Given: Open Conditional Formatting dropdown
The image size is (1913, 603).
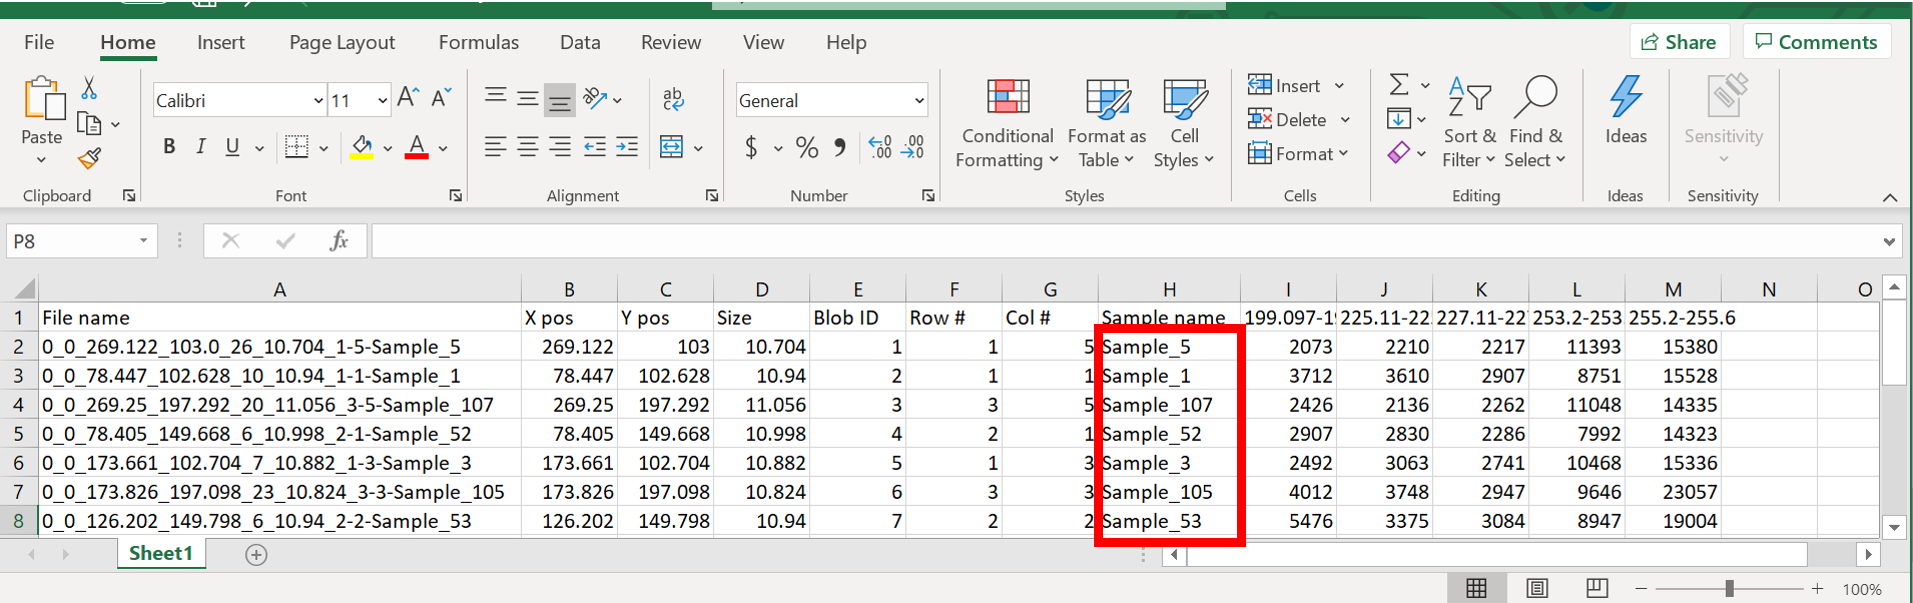Looking at the screenshot, I should pyautogui.click(x=1007, y=123).
